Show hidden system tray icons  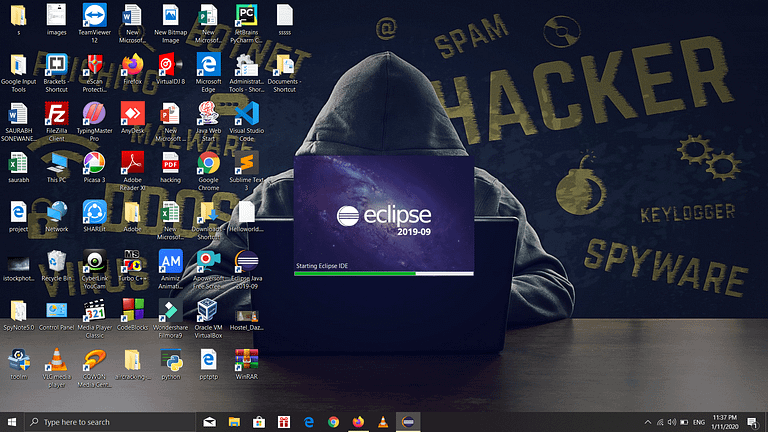pyautogui.click(x=648, y=422)
